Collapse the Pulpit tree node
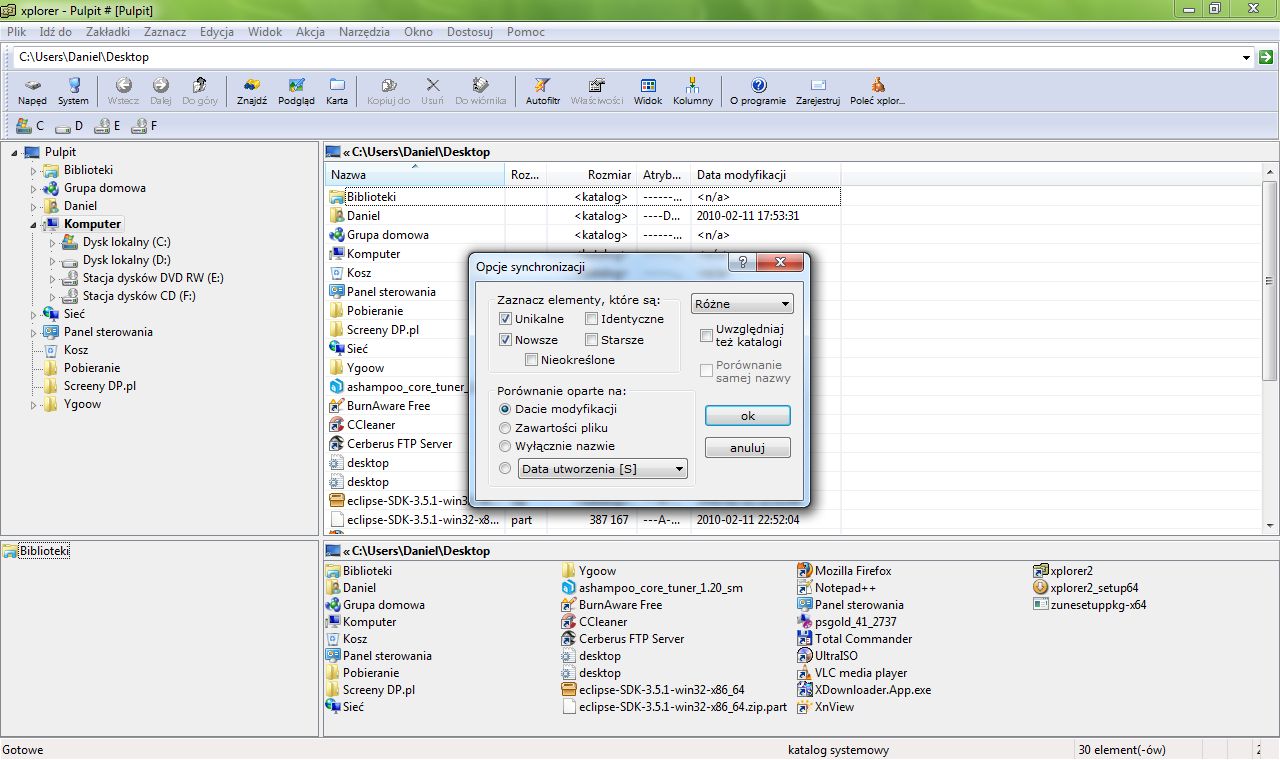This screenshot has width=1280, height=760. click(15, 152)
